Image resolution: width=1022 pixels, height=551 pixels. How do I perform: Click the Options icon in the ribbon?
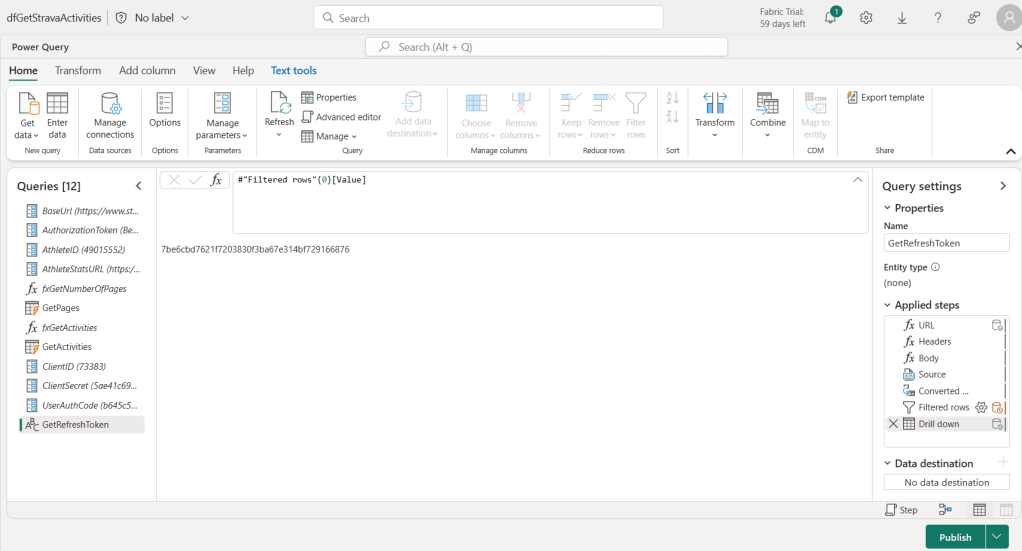[x=165, y=109]
